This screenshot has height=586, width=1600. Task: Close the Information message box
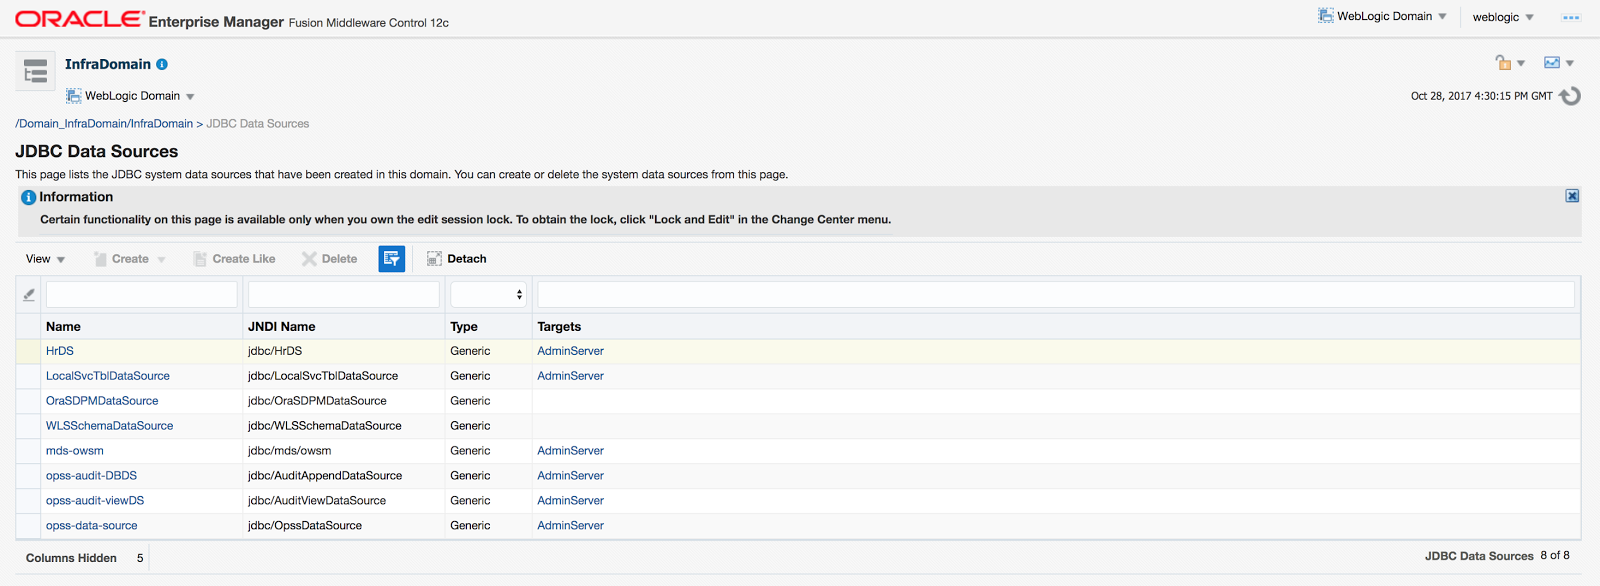tap(1572, 196)
